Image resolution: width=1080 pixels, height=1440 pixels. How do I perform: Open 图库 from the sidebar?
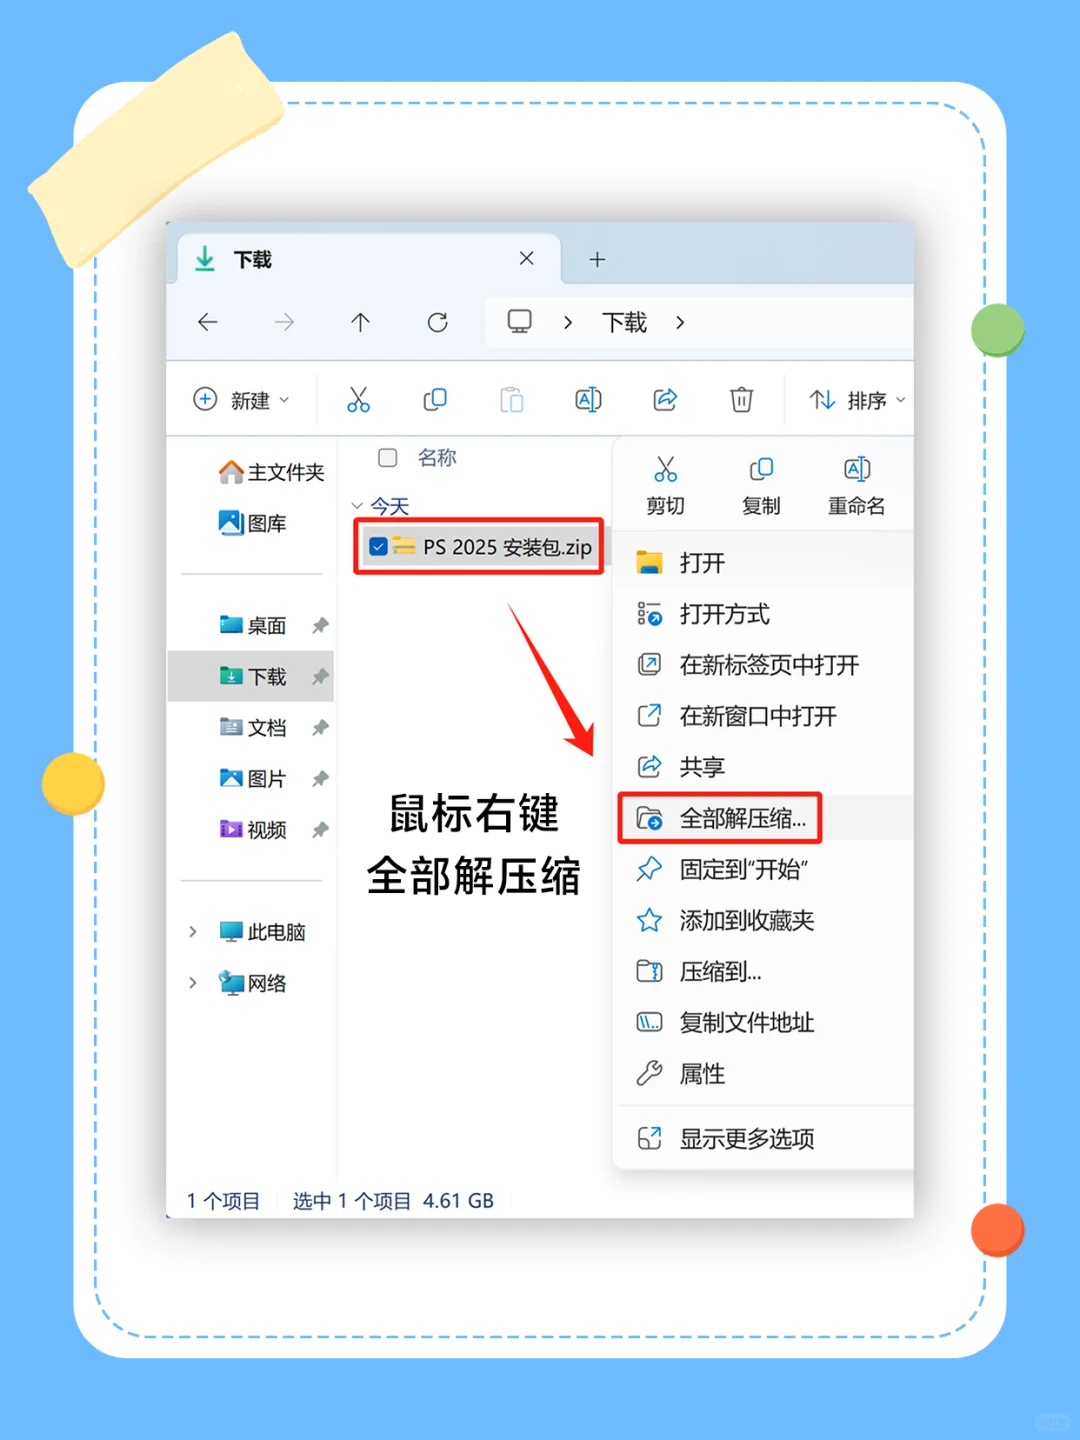click(264, 523)
